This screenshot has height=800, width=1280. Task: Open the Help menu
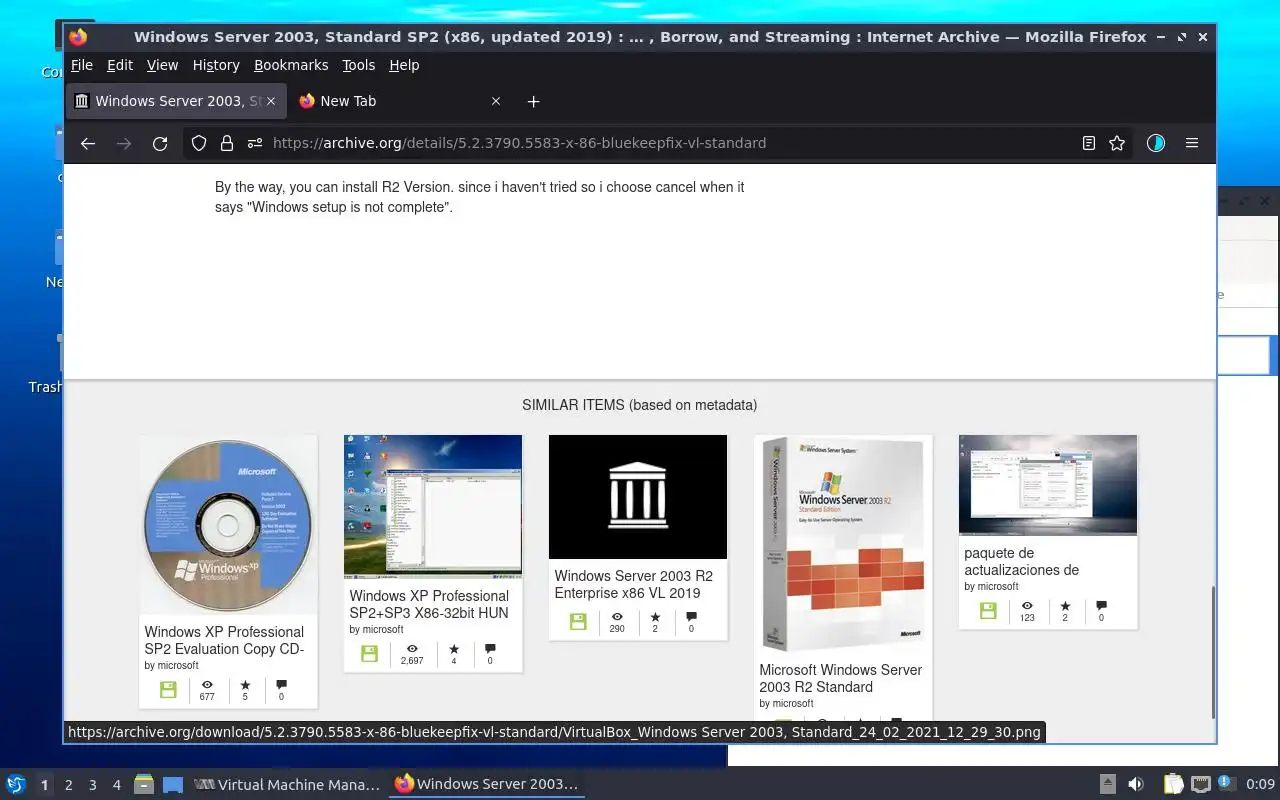click(404, 65)
